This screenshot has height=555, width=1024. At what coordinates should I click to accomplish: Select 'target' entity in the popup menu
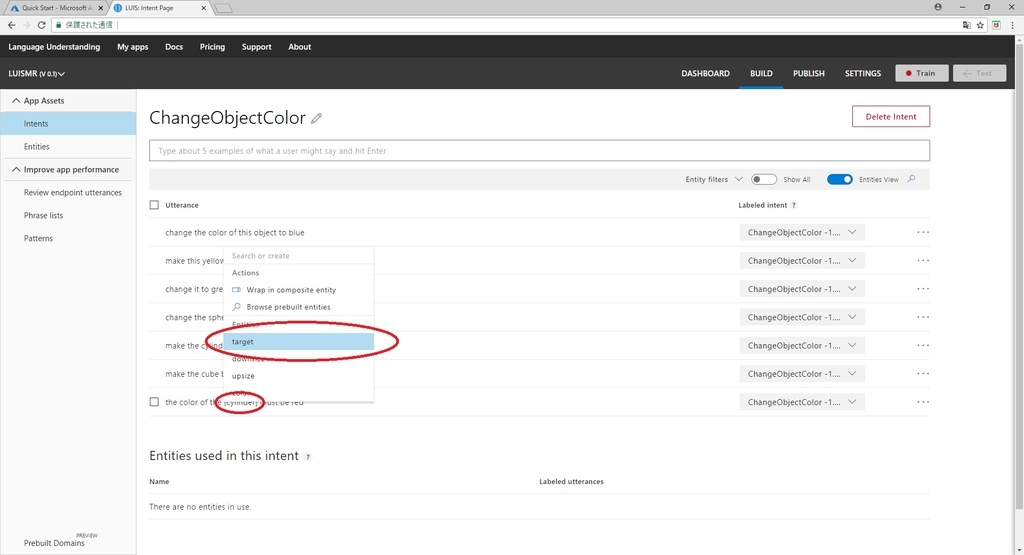point(298,341)
